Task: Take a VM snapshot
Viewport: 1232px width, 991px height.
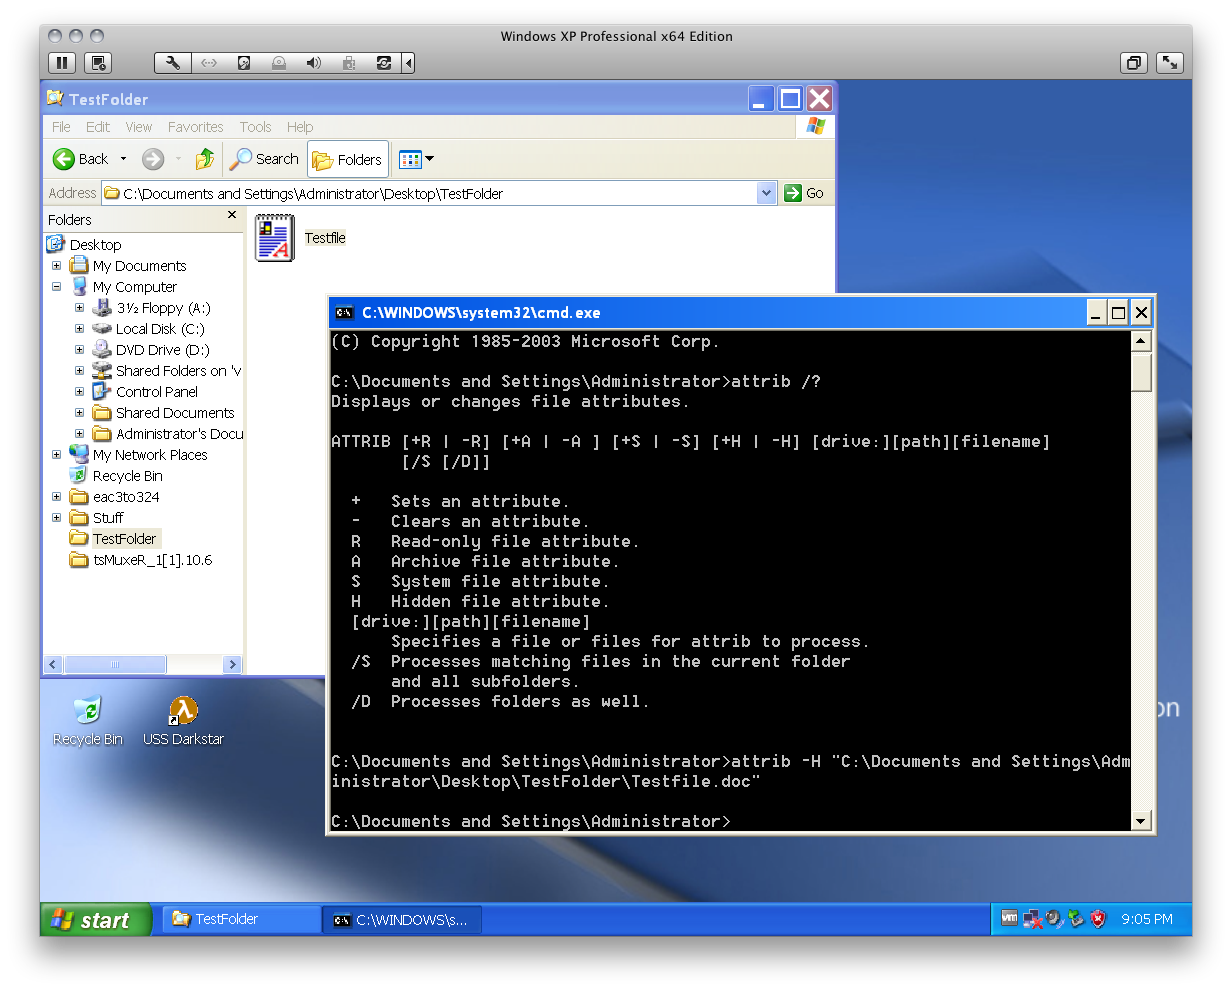Action: (98, 63)
